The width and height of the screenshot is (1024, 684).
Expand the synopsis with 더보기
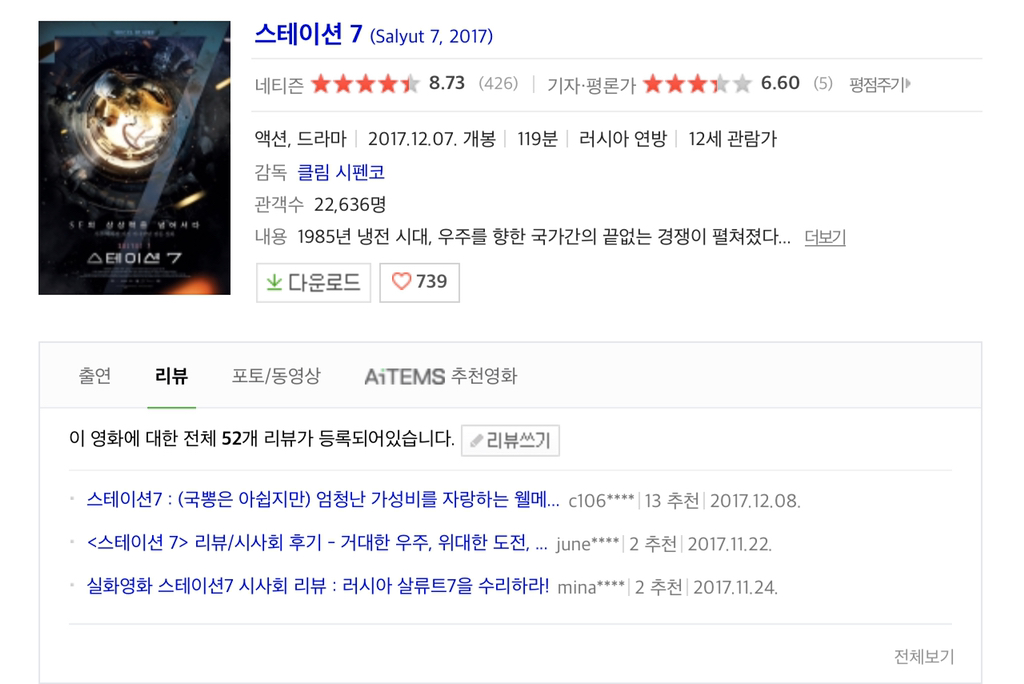[x=825, y=236]
